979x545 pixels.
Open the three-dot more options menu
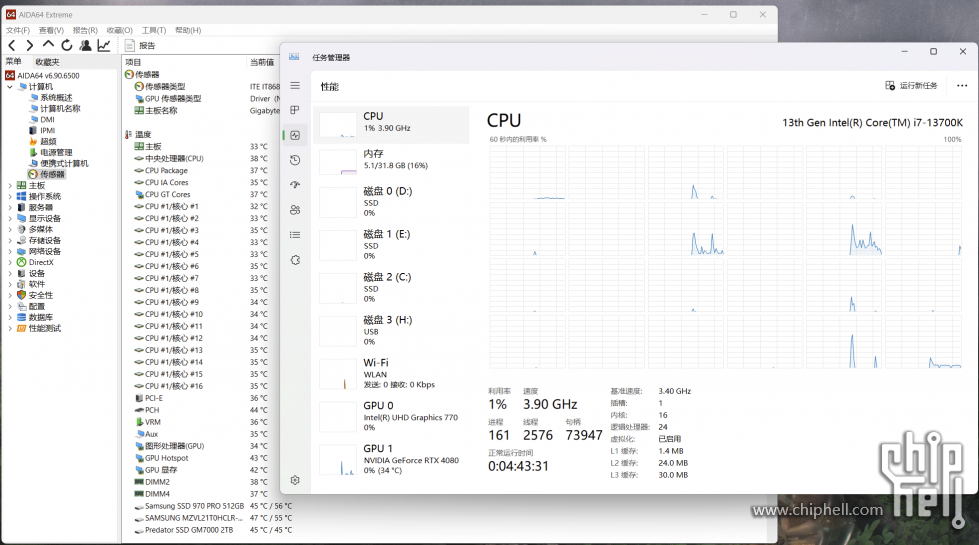pos(962,86)
